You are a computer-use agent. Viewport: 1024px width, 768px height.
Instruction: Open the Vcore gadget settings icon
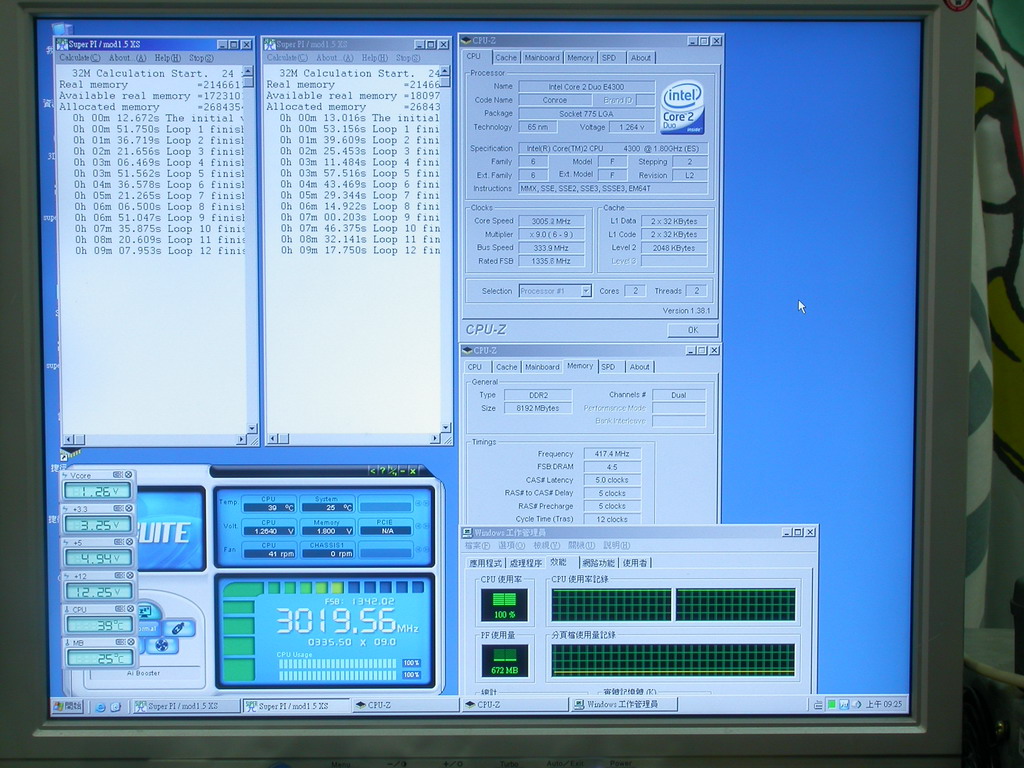[118, 475]
